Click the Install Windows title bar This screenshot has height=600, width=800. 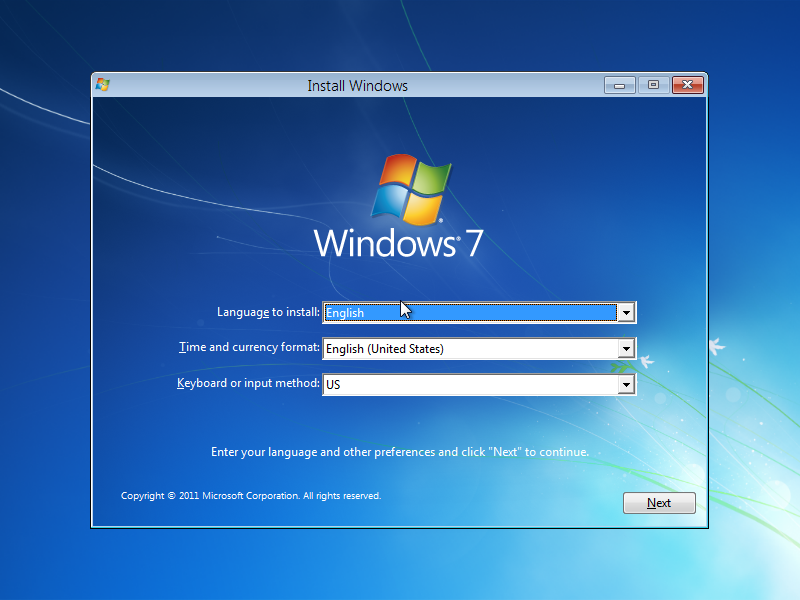(x=357, y=85)
